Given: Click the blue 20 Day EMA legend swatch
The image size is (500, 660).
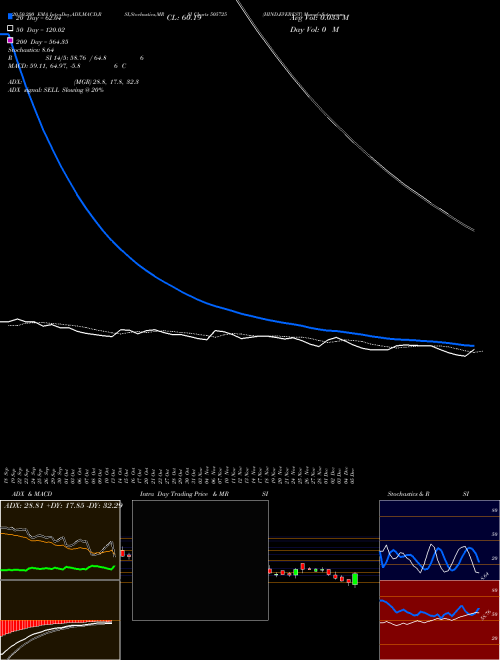Looking at the screenshot, I should tap(10, 16).
